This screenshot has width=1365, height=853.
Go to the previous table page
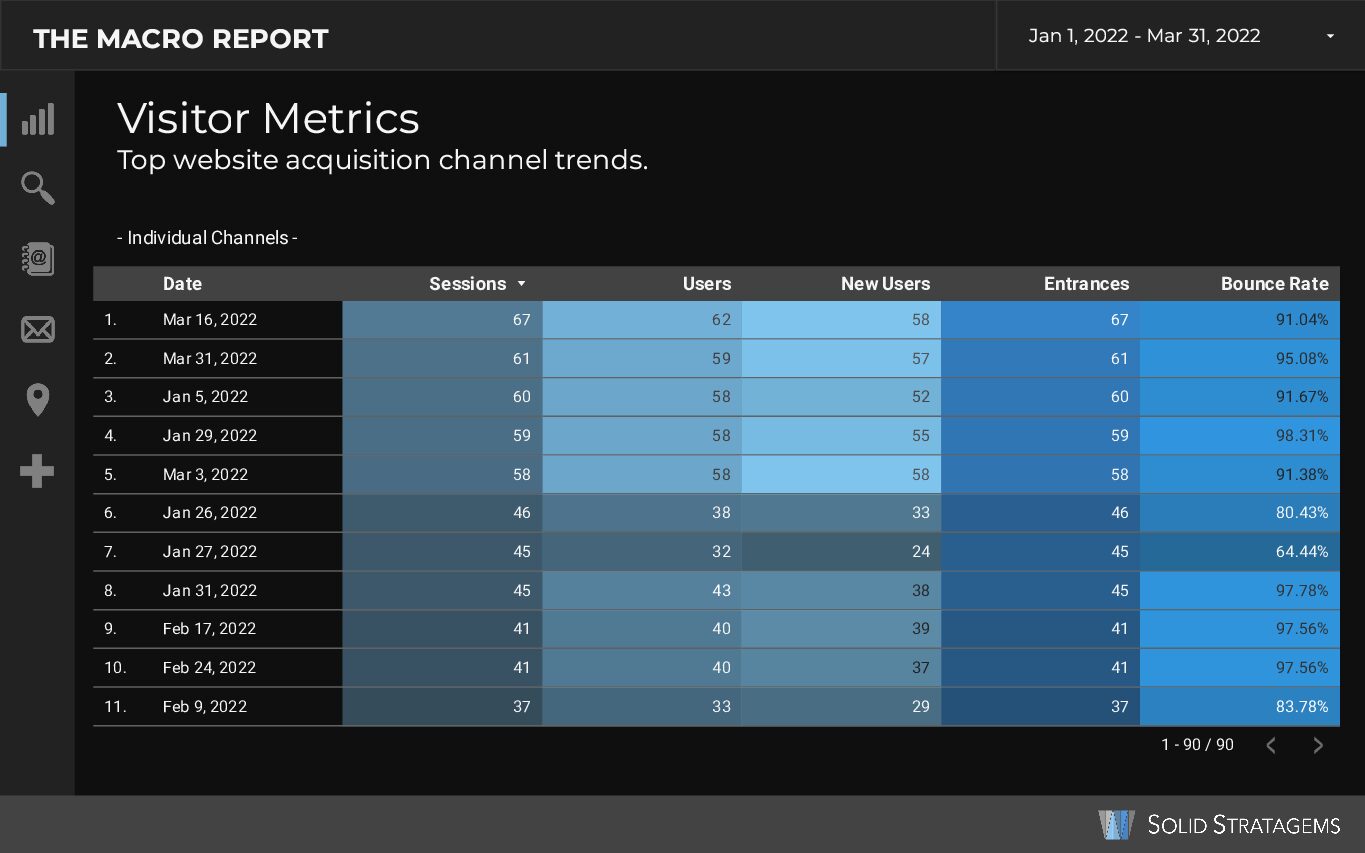pos(1271,745)
